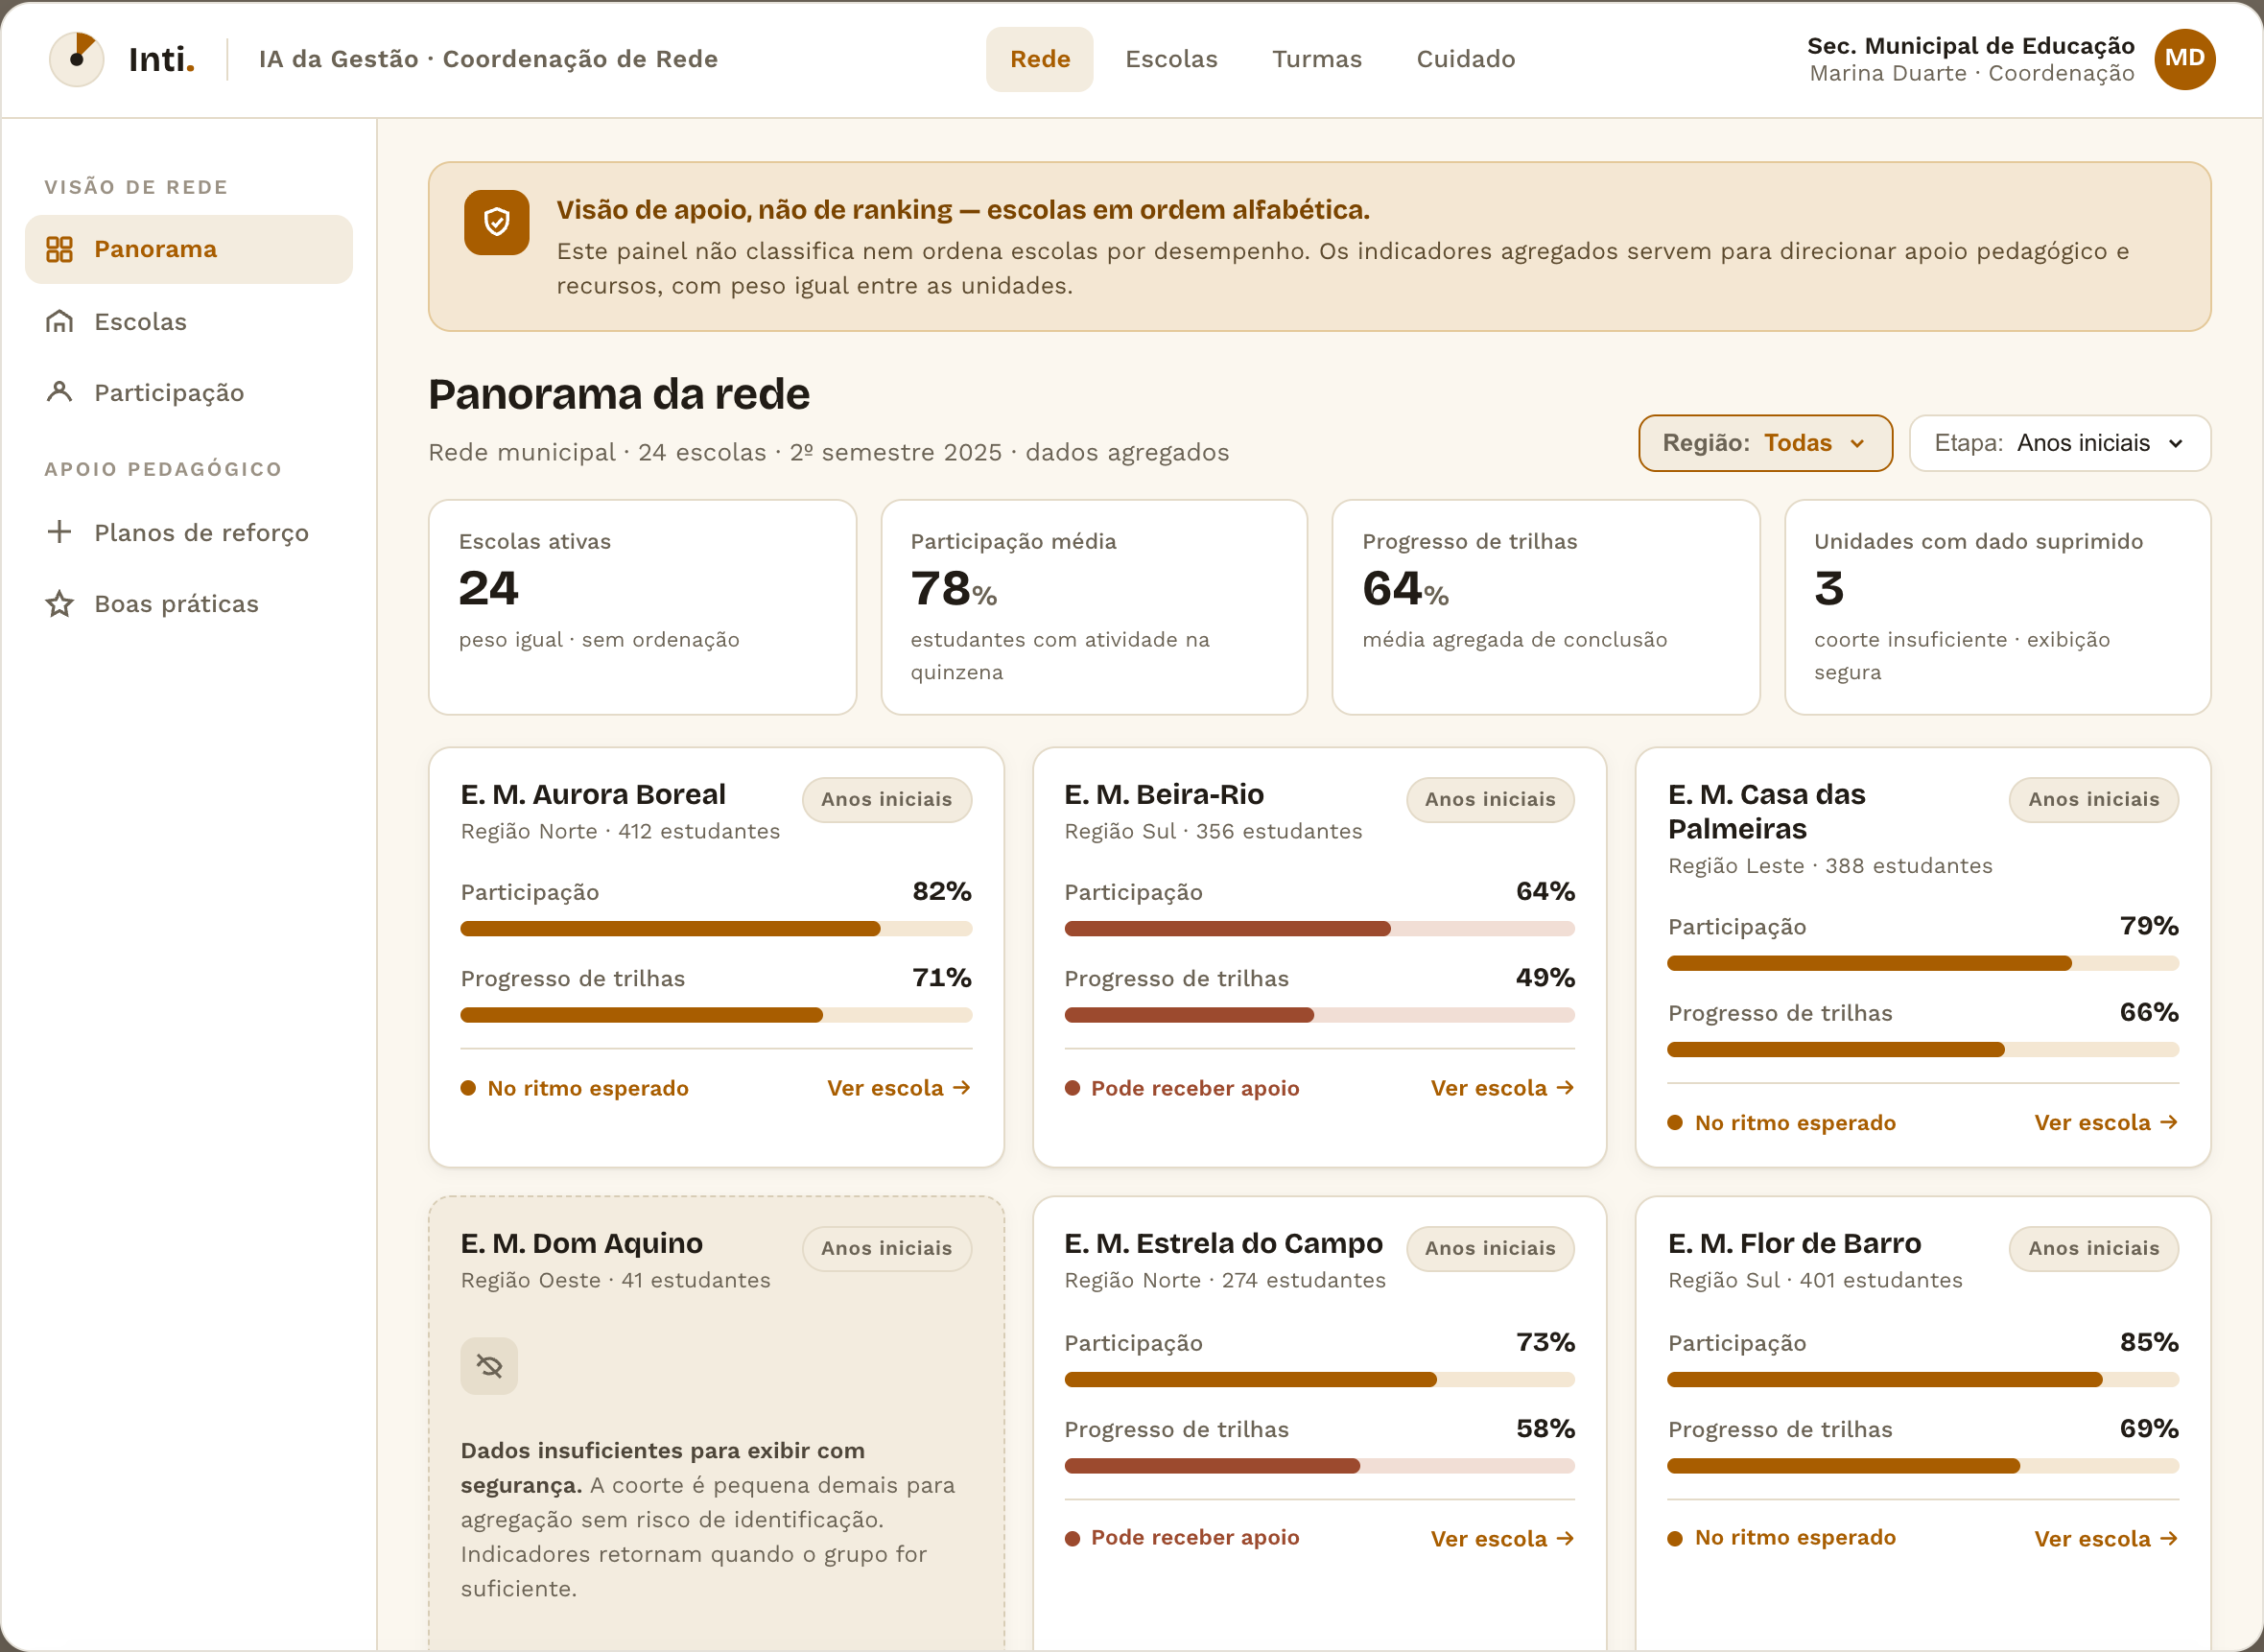Click the star icon beside Boas práticas
2264x1652 pixels.
pyautogui.click(x=59, y=604)
